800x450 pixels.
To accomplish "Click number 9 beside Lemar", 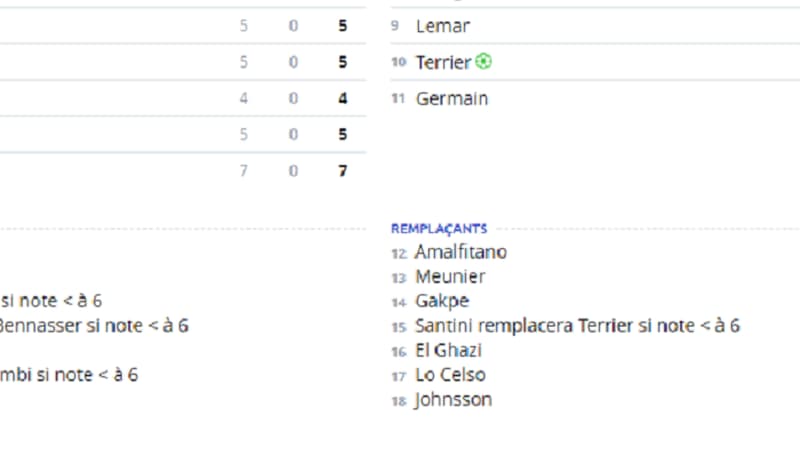I will [x=394, y=26].
